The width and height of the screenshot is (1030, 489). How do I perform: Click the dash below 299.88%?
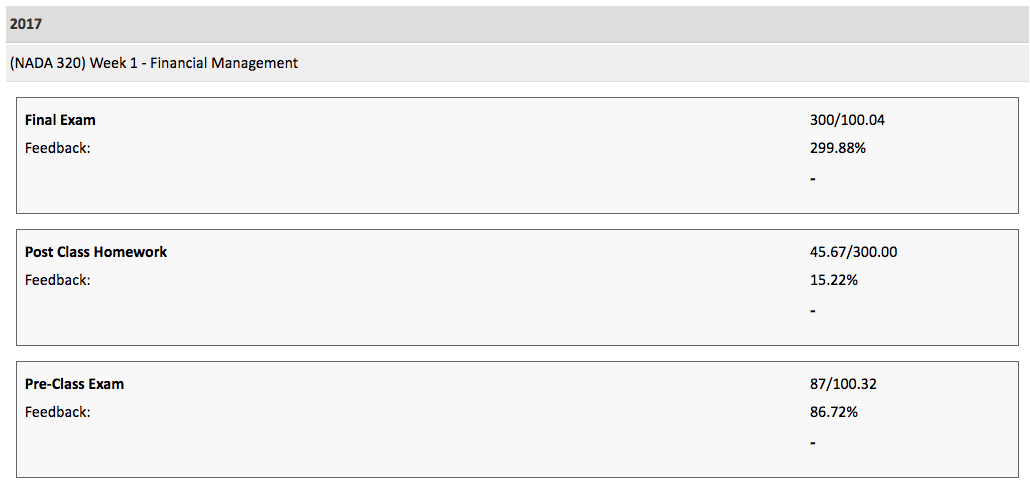(x=813, y=179)
